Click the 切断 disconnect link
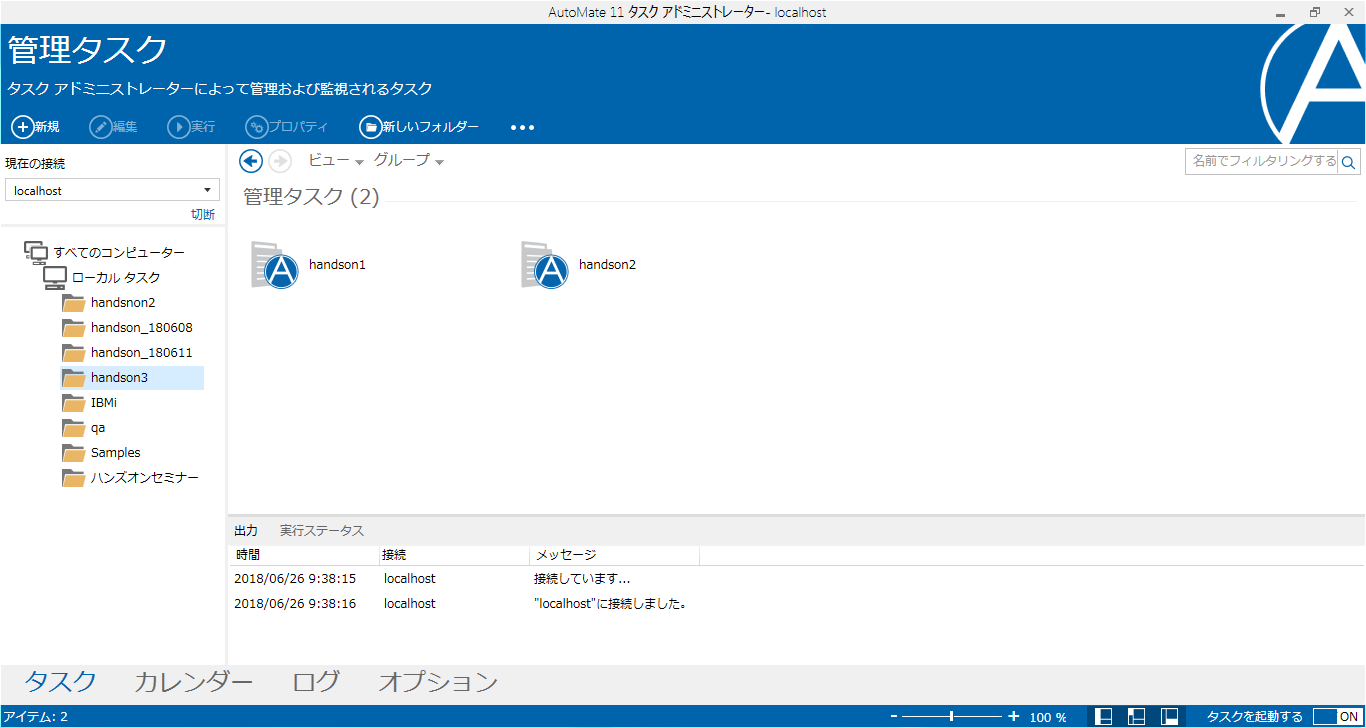The height and width of the screenshot is (728, 1366). [203, 214]
